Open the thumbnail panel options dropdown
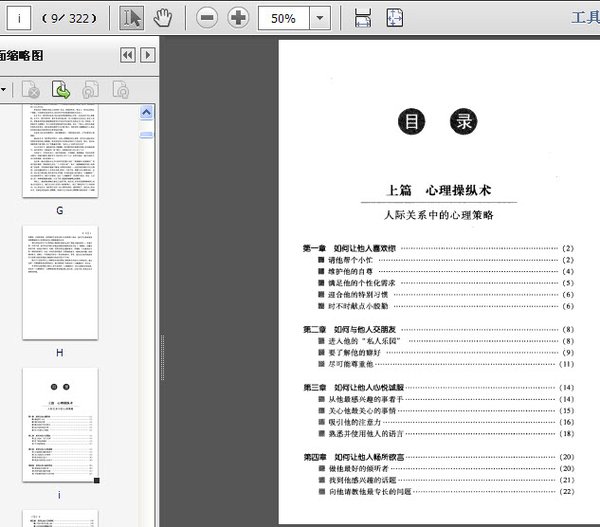 point(5,89)
